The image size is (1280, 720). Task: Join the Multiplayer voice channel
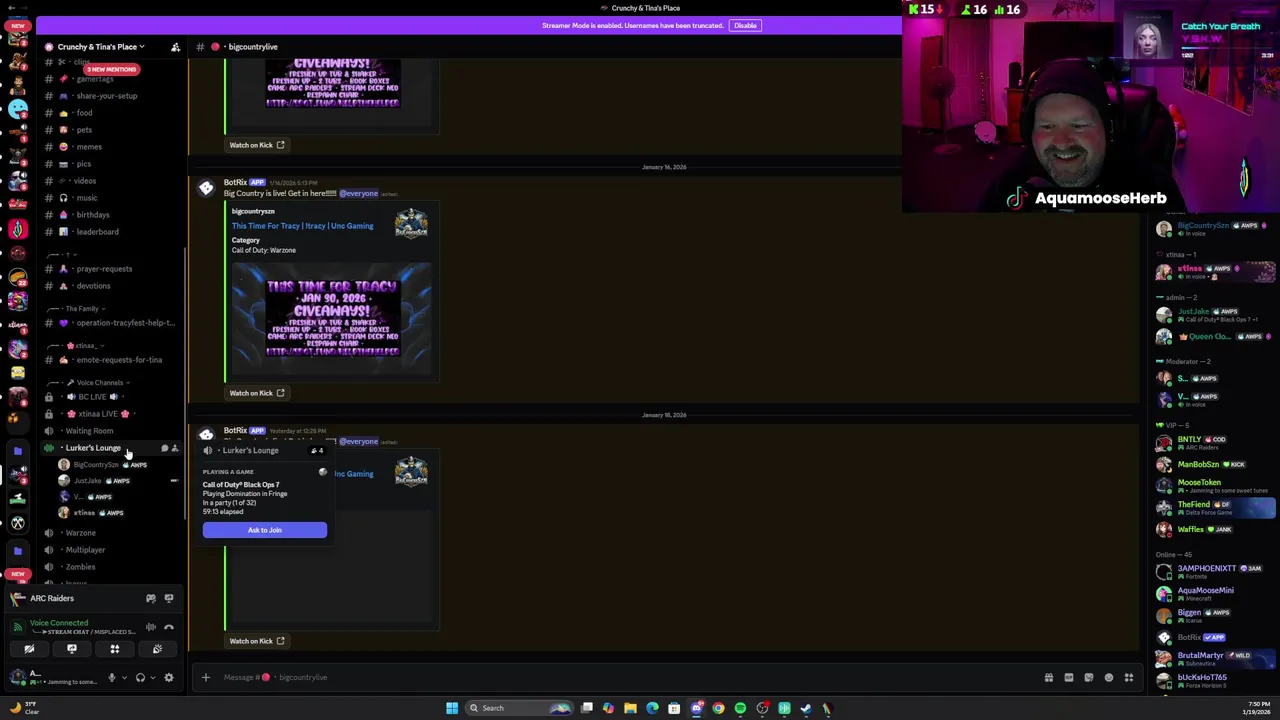(x=110, y=550)
